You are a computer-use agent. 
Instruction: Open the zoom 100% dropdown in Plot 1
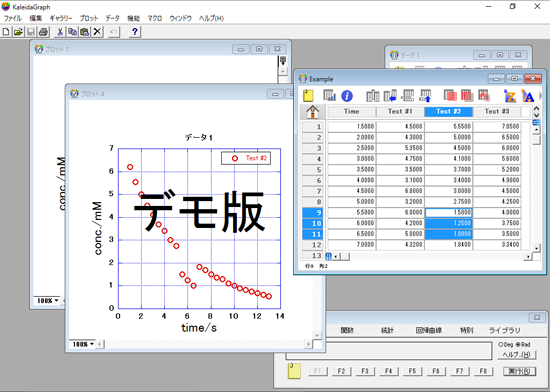point(48,300)
